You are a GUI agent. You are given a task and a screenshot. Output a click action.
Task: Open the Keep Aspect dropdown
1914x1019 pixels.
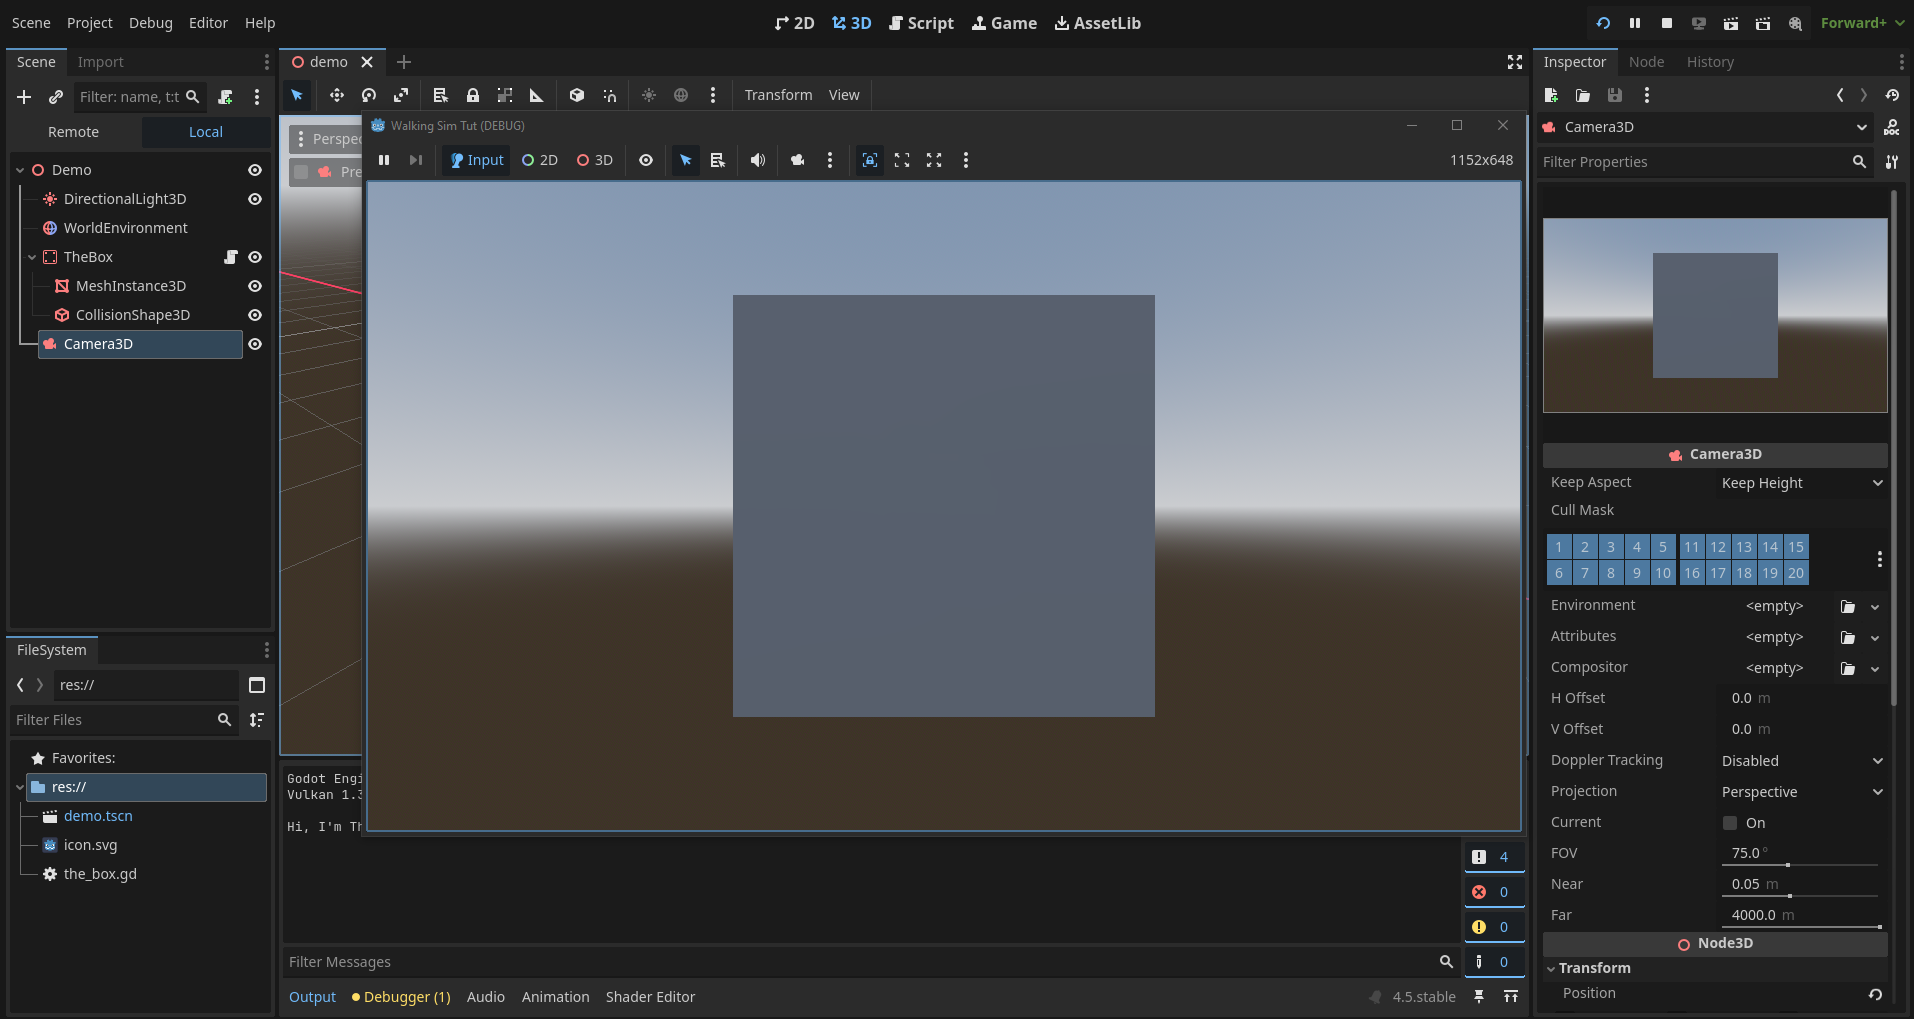click(1801, 483)
